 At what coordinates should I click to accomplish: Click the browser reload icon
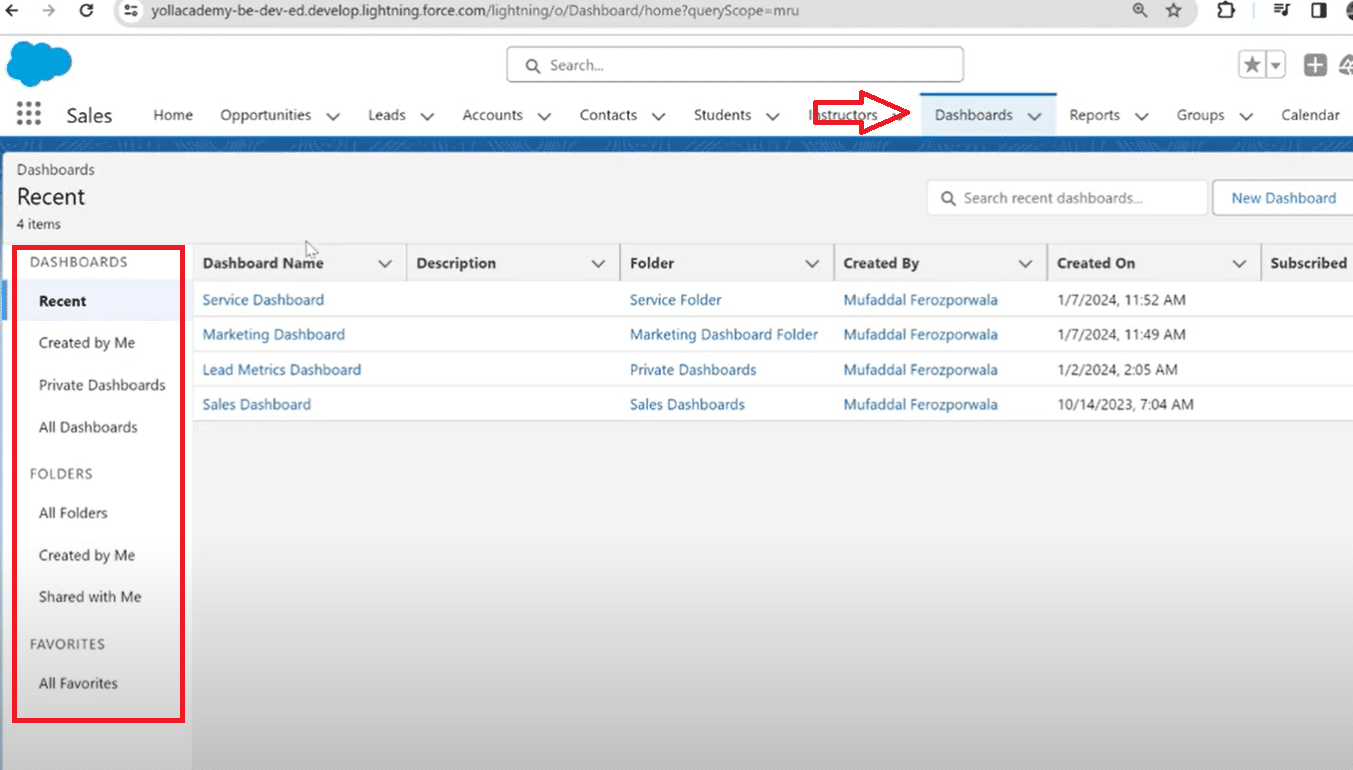[x=86, y=10]
